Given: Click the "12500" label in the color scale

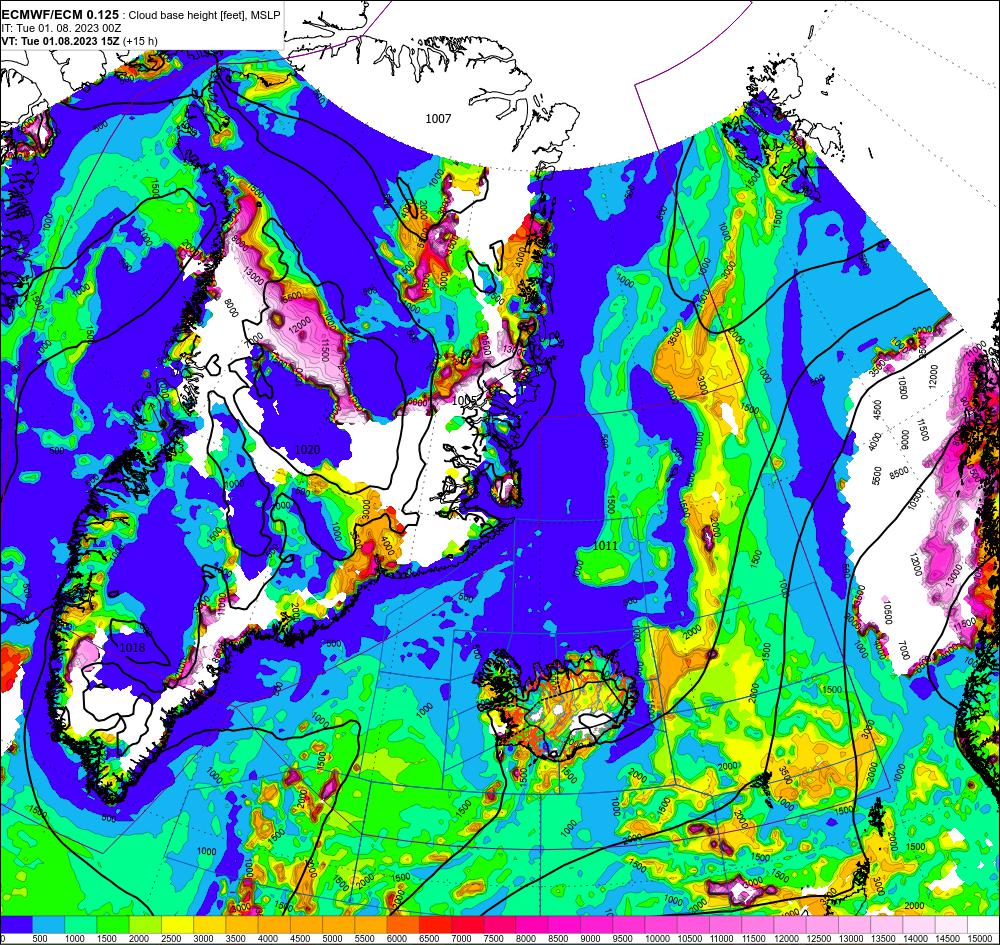Looking at the screenshot, I should [818, 939].
